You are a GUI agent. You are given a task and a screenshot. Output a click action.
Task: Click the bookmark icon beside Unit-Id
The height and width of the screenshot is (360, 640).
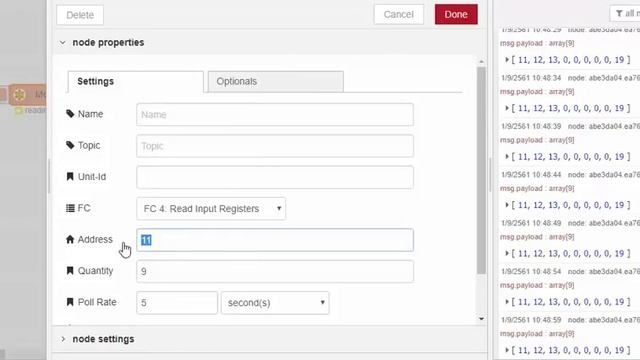70,176
